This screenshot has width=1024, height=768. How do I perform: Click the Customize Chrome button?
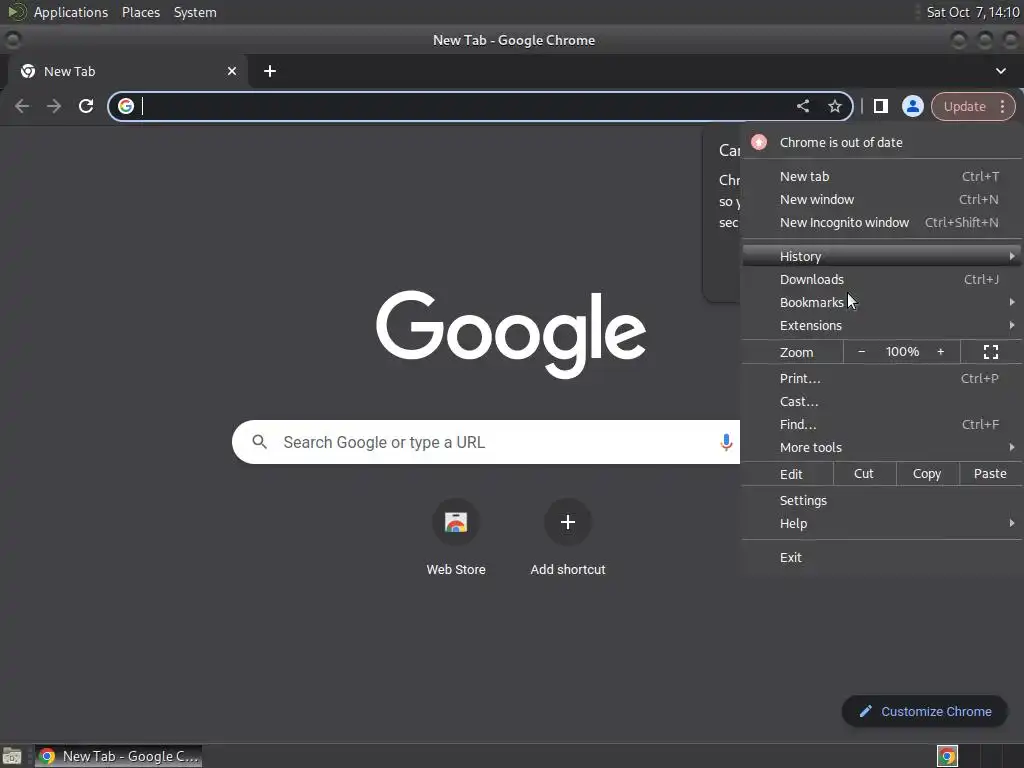925,711
